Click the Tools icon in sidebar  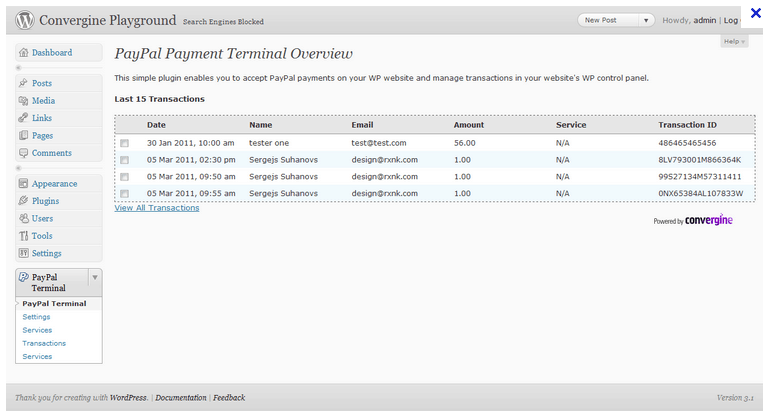click(x=23, y=236)
